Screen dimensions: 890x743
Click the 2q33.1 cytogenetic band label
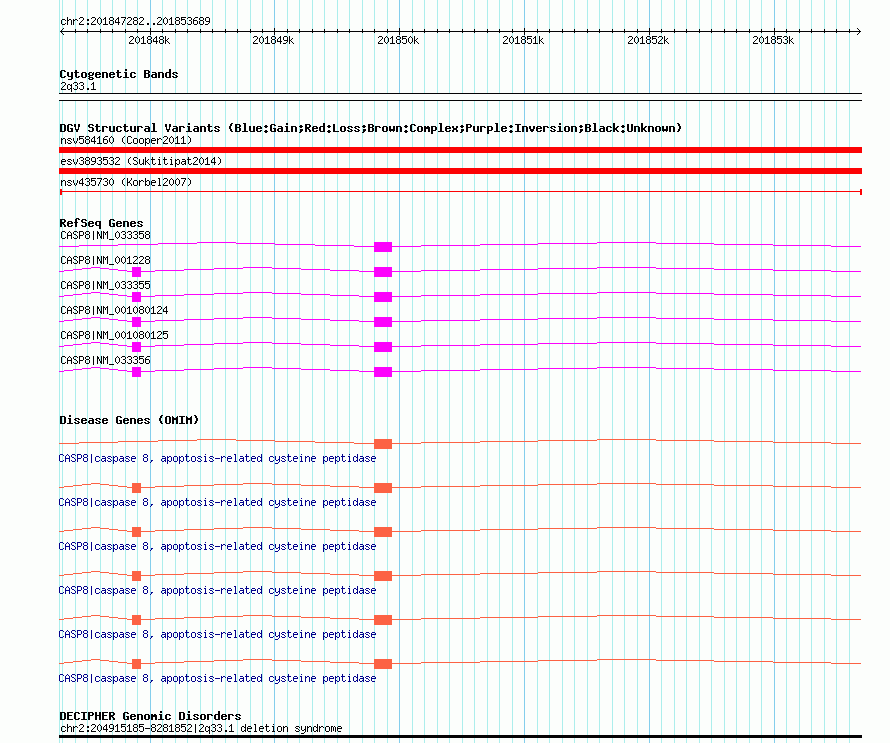click(78, 87)
